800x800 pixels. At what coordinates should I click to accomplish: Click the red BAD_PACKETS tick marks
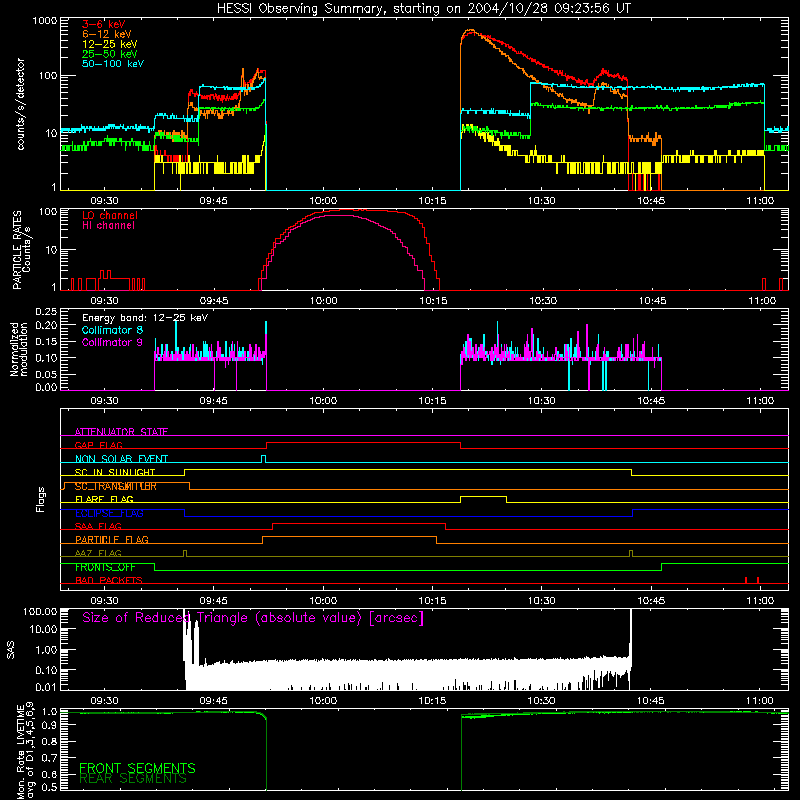752,580
